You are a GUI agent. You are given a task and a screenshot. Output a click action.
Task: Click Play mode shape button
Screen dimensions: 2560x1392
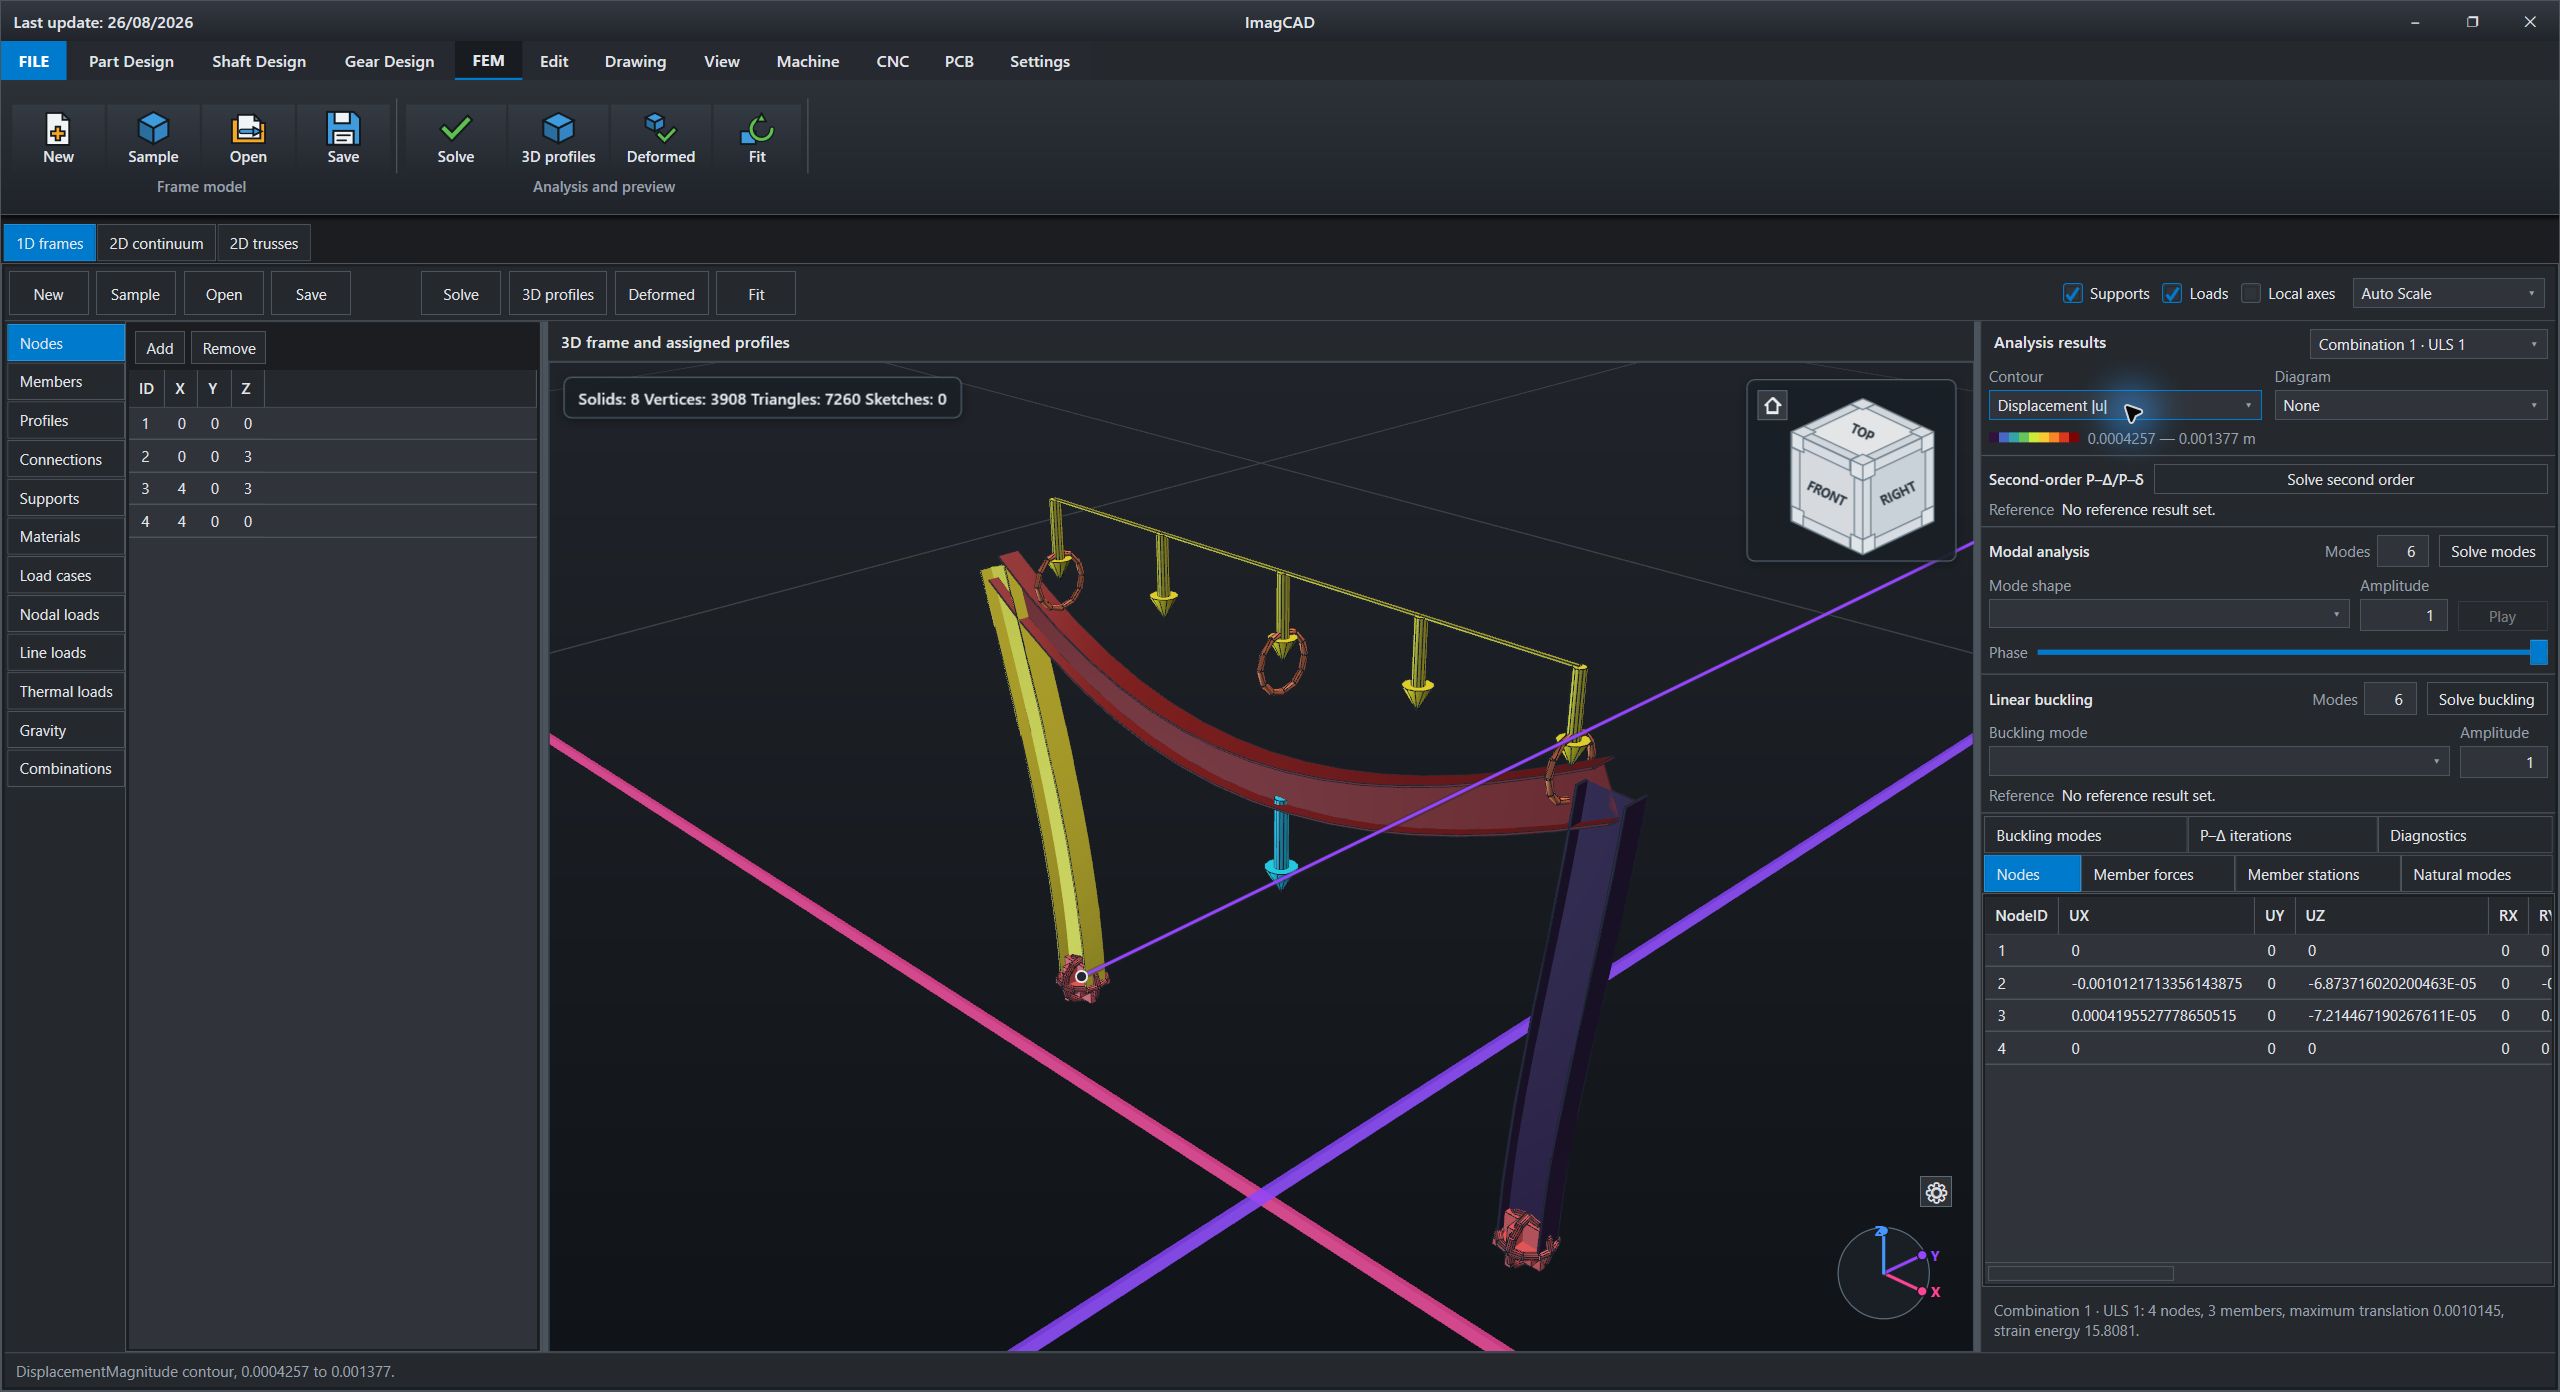point(2501,616)
